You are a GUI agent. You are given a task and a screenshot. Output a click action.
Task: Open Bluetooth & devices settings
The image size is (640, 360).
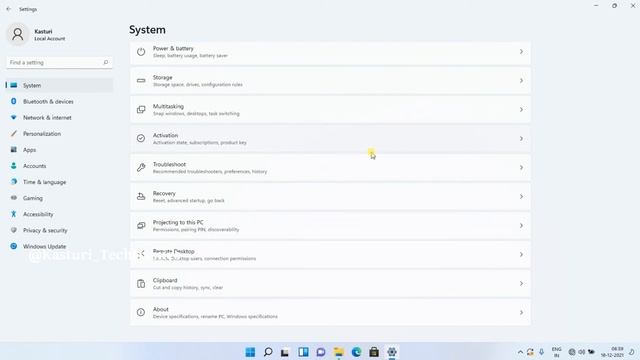(x=60, y=101)
